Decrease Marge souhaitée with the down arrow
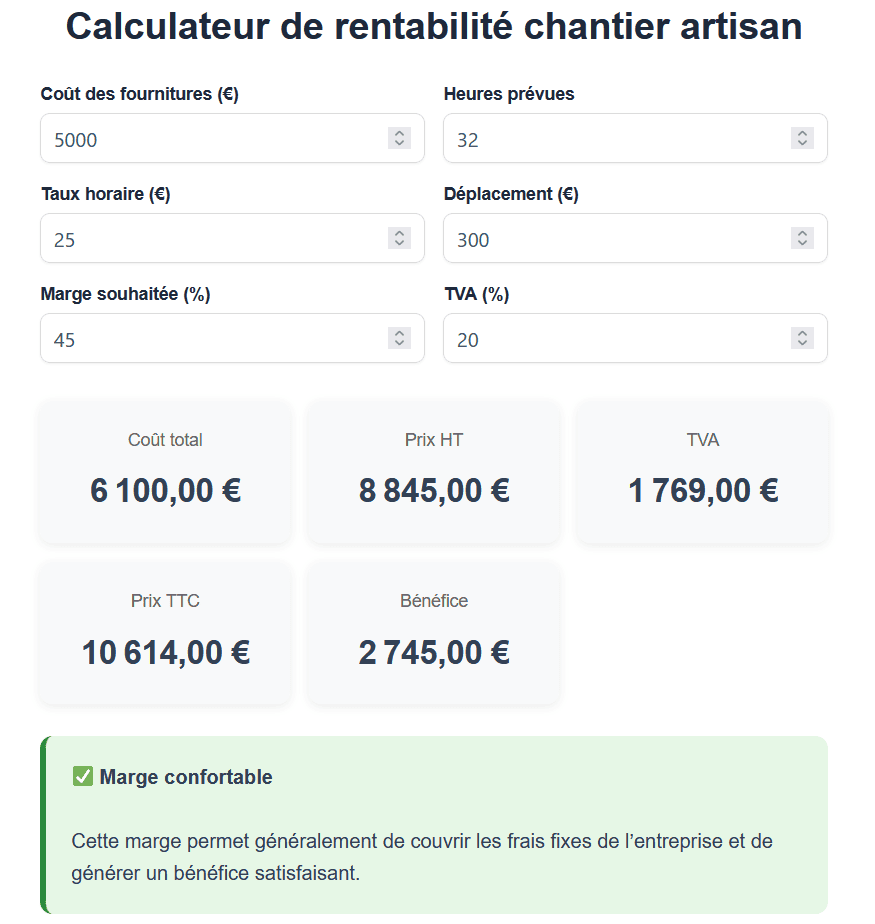This screenshot has width=875, height=924. tap(399, 344)
